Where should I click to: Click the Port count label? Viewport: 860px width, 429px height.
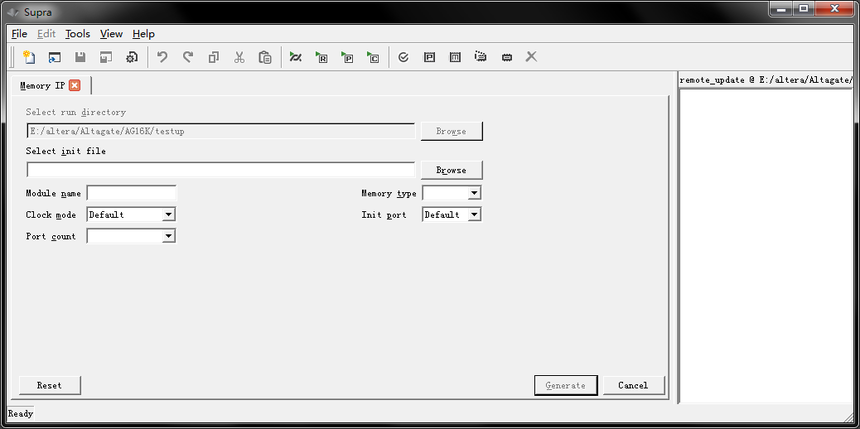51,236
